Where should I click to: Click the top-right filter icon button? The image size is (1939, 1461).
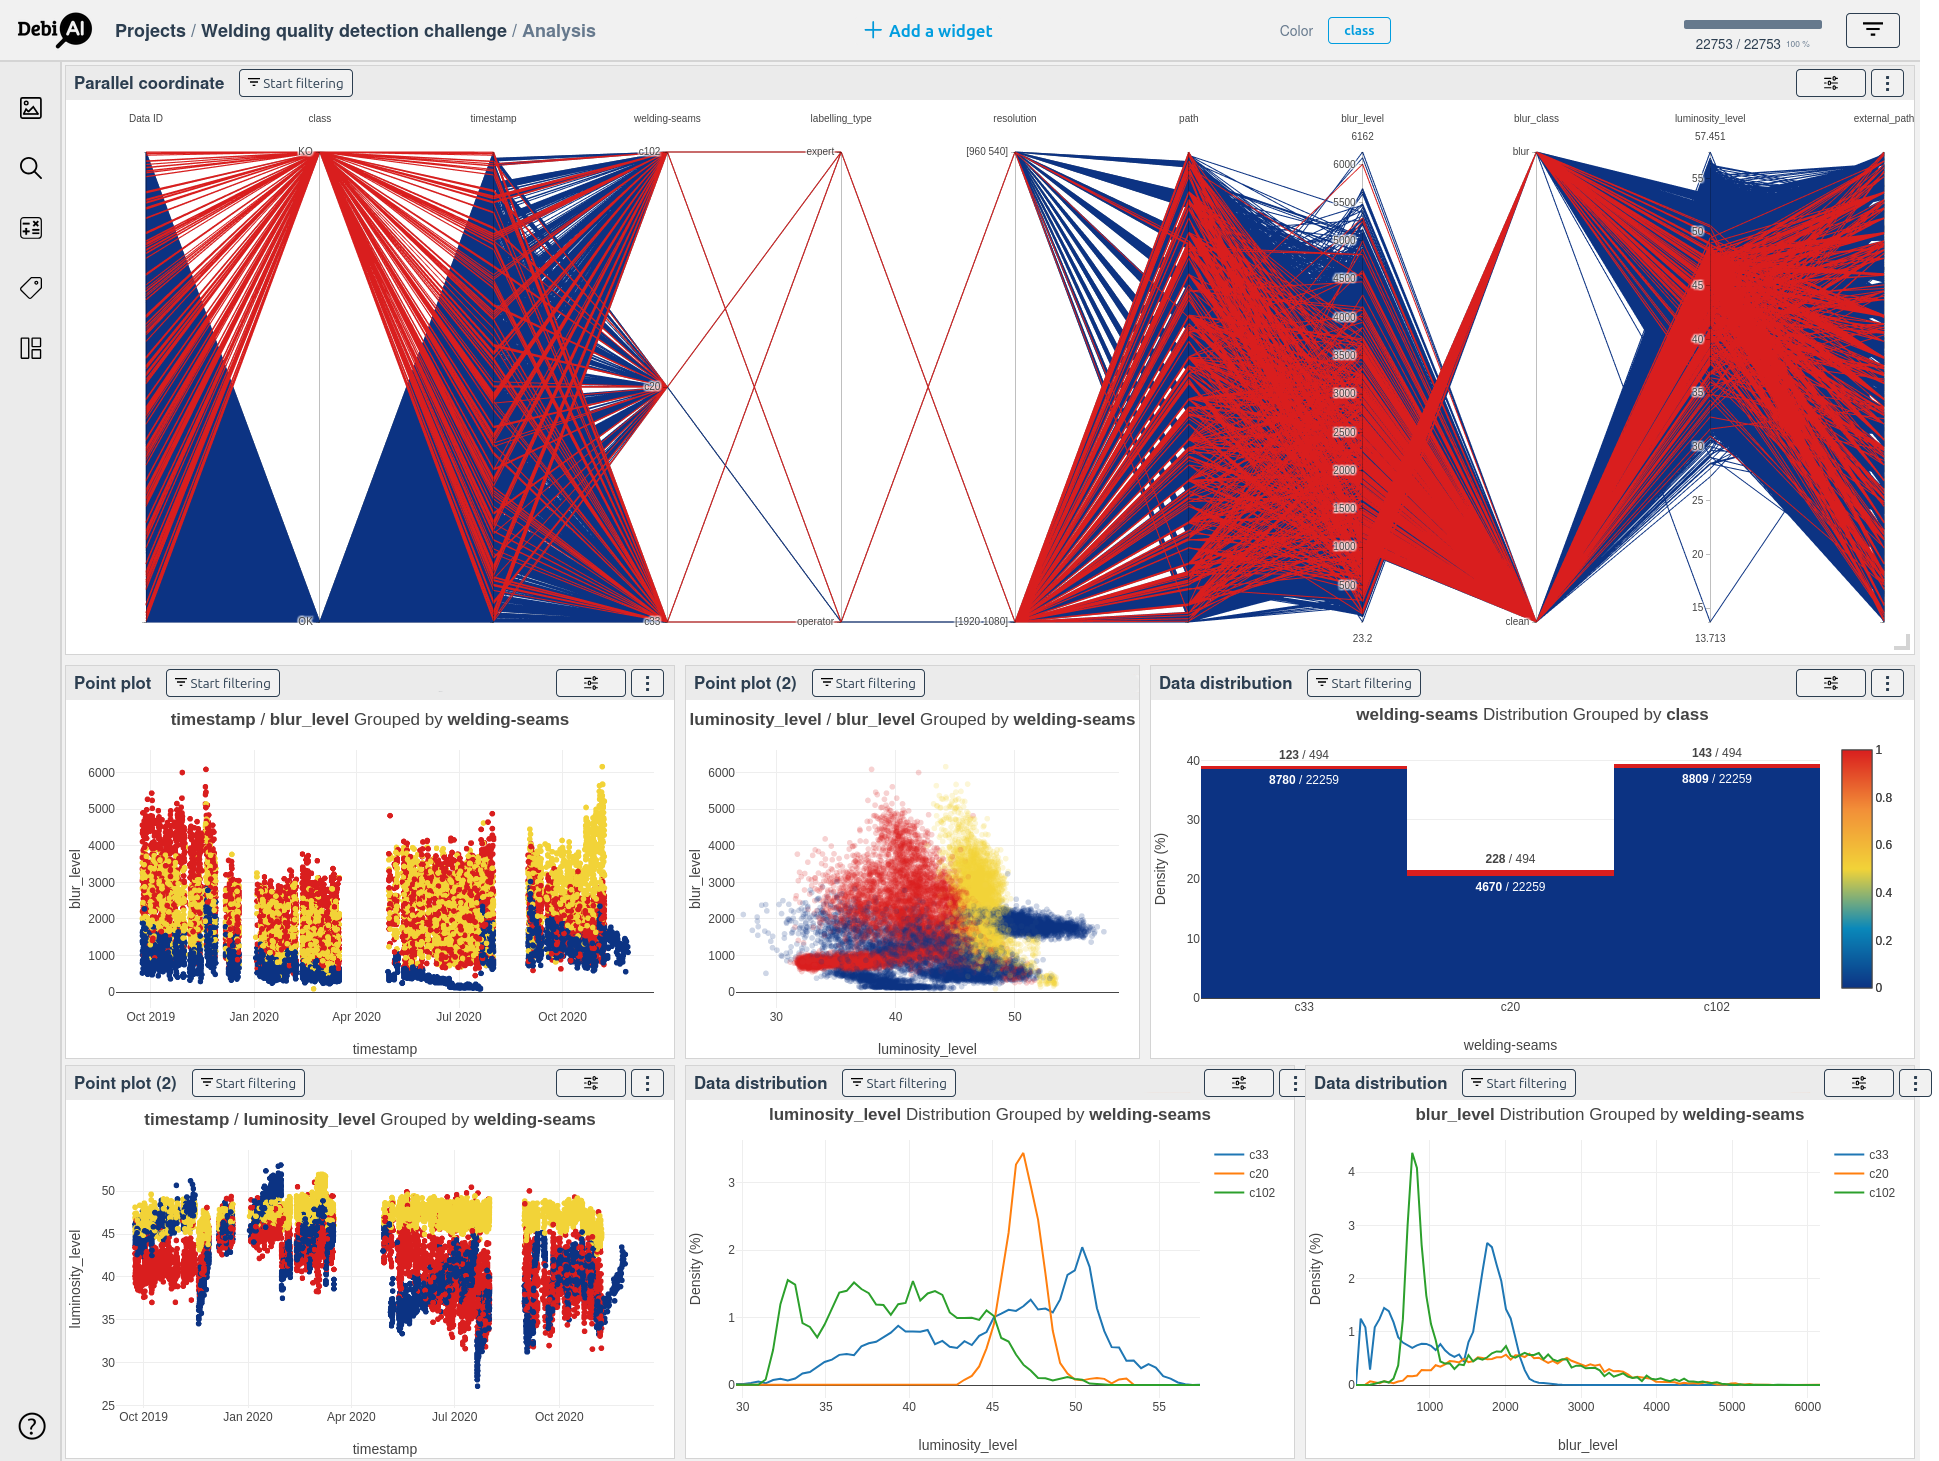(x=1872, y=30)
